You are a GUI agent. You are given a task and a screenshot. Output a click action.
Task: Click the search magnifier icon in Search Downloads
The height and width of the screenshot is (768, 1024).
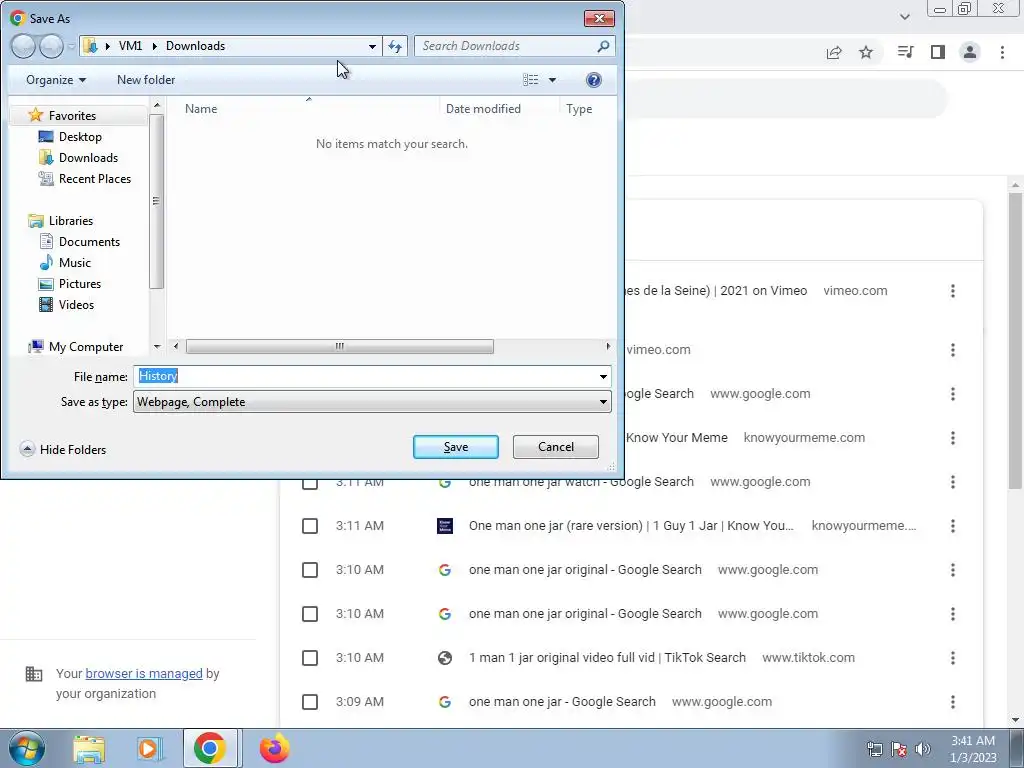pos(603,46)
